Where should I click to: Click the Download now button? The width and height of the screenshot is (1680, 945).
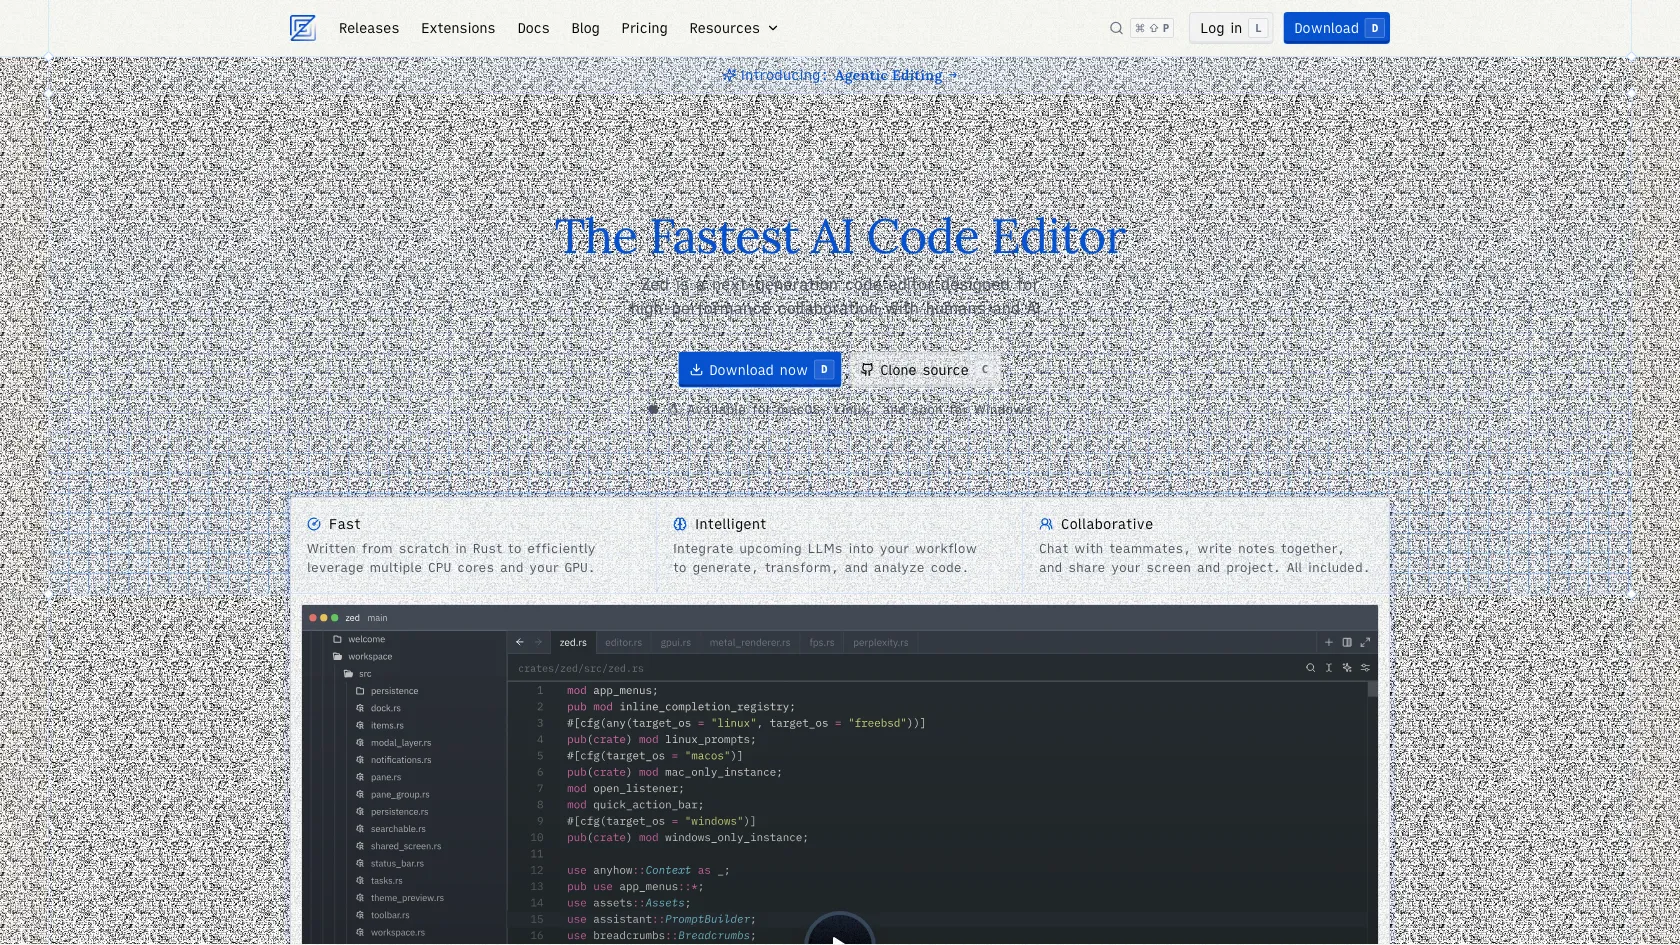pos(760,370)
